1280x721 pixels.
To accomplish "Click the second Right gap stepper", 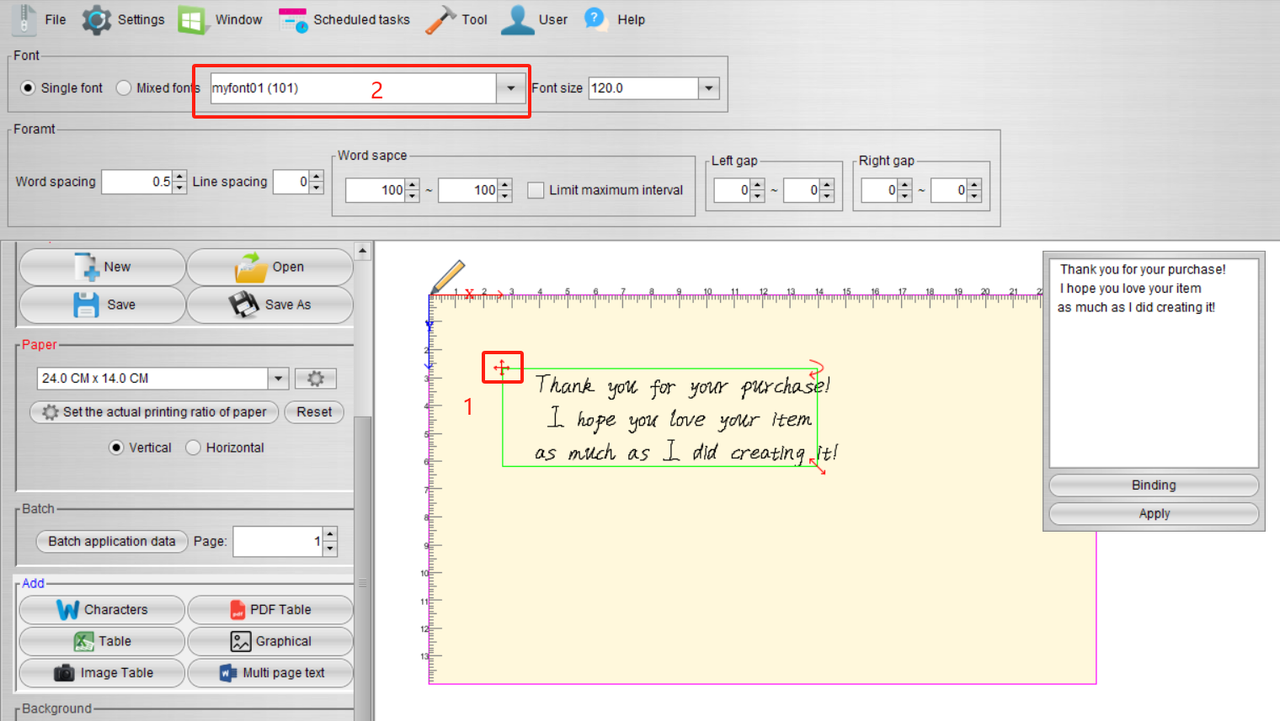I will tap(975, 190).
